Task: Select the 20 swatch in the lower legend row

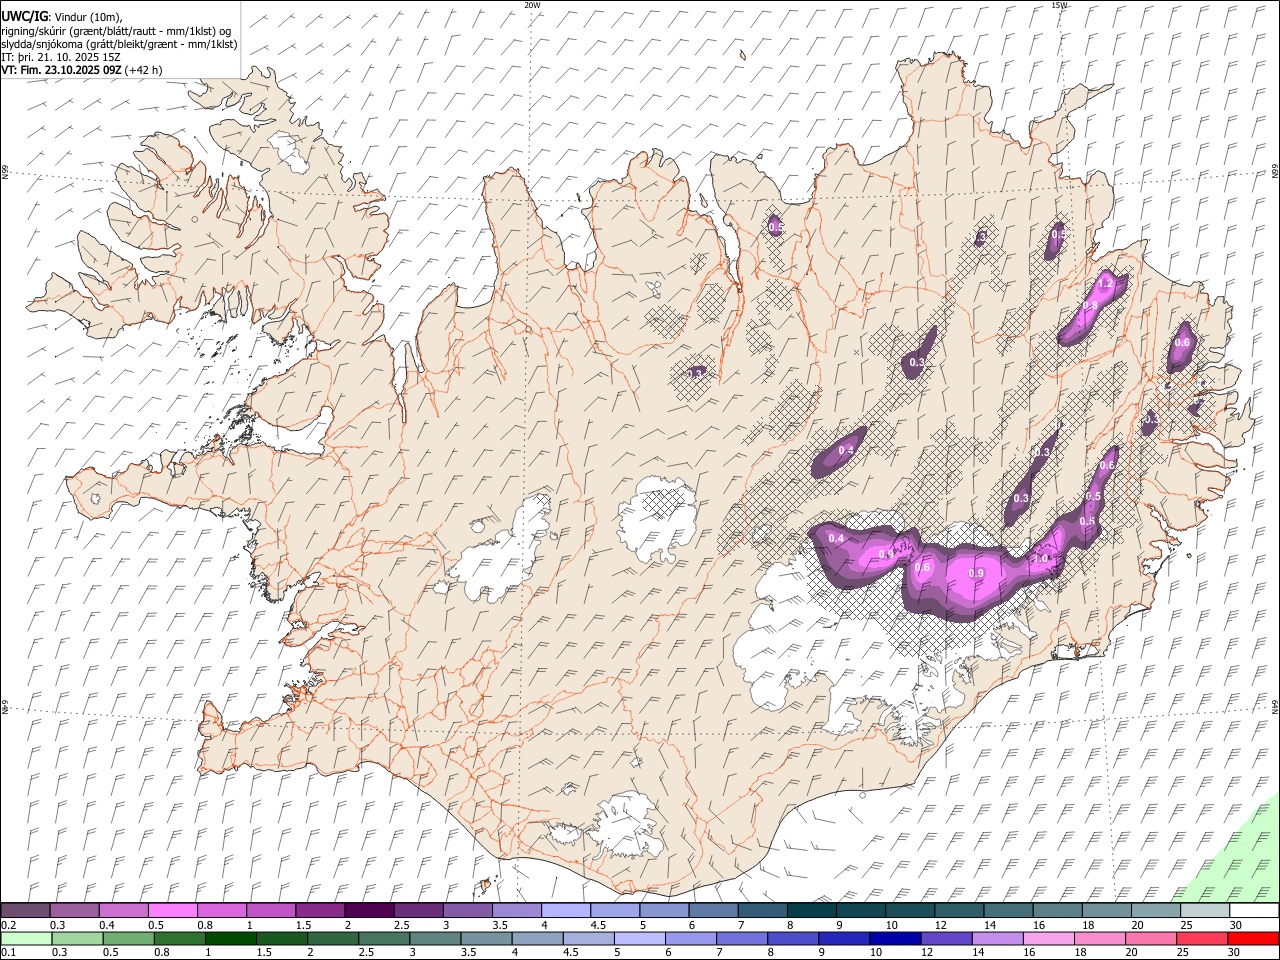Action: (1151, 938)
